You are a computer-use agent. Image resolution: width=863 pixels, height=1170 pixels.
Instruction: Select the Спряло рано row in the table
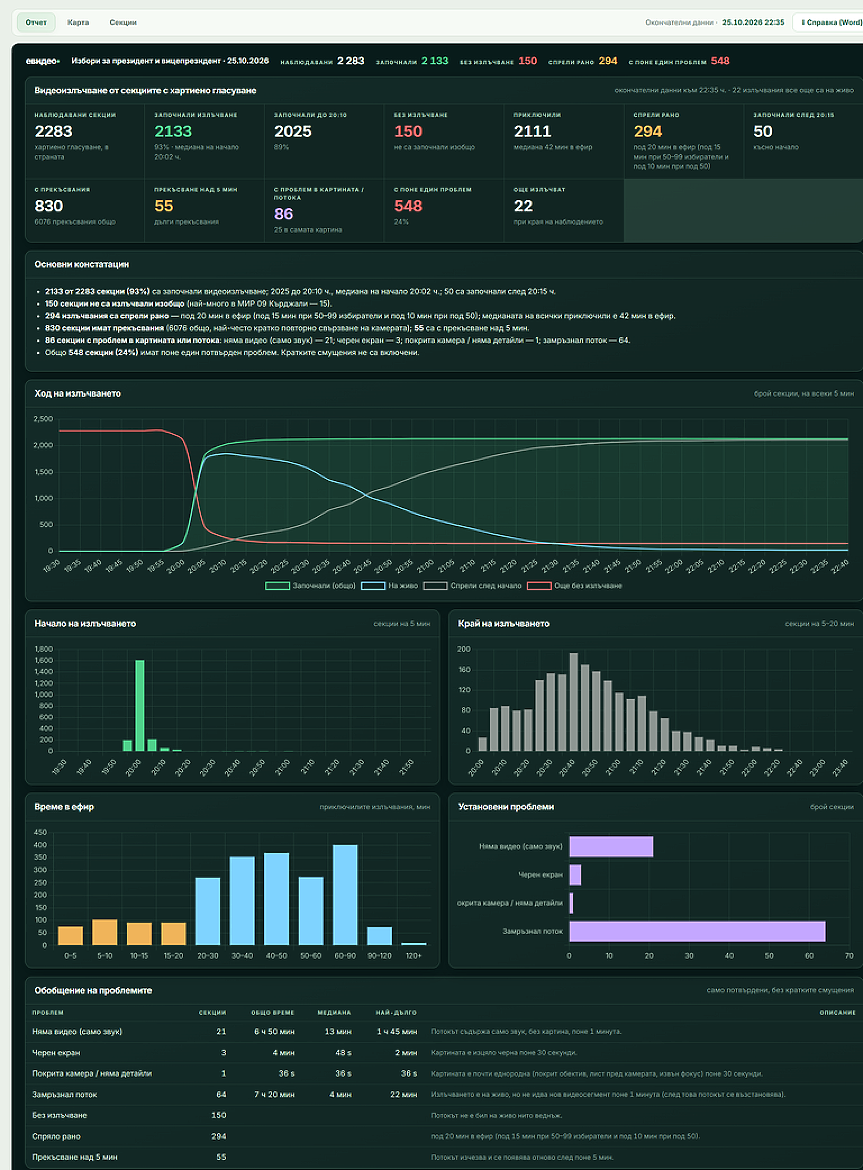444,1136
